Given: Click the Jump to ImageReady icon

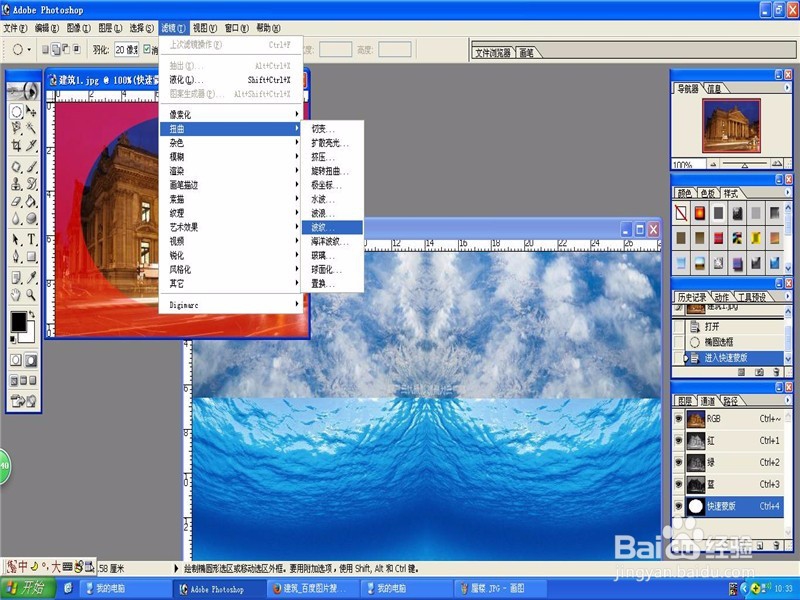Looking at the screenshot, I should pyautogui.click(x=23, y=402).
